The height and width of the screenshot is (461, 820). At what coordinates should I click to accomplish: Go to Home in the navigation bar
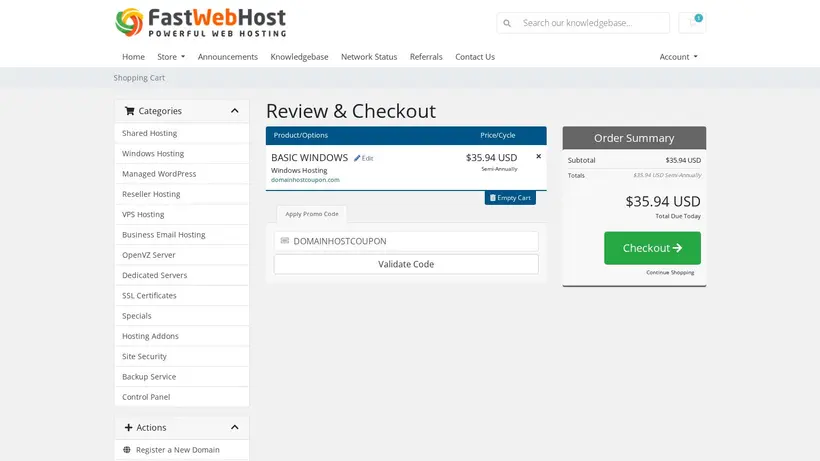(133, 56)
